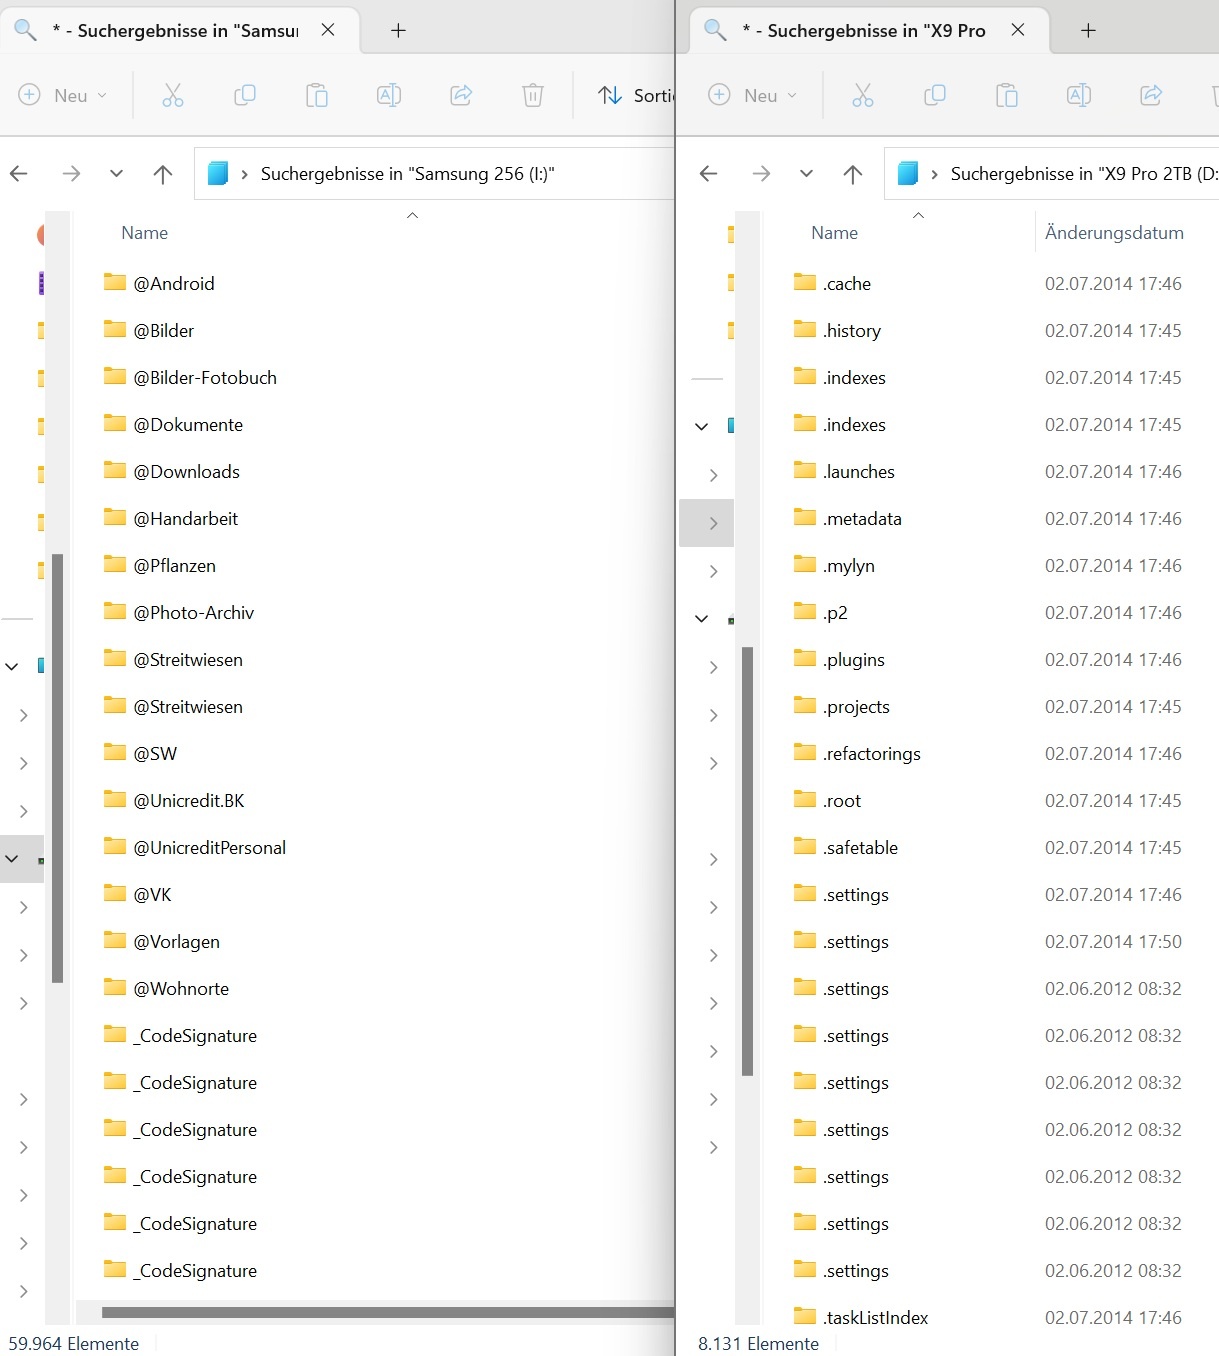Click the @Wohnorte folder icon
This screenshot has height=1356, width=1219.
(x=115, y=987)
